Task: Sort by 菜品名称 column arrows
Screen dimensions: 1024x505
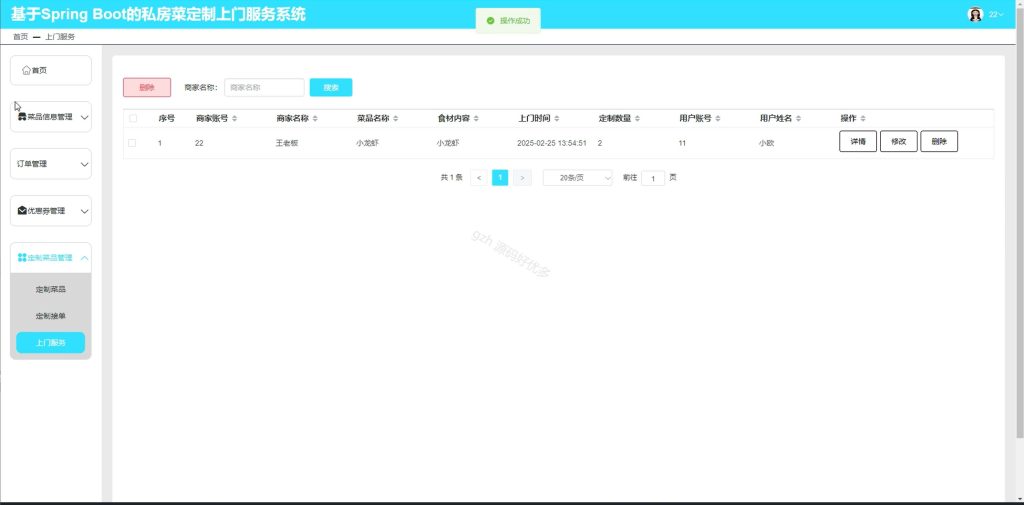Action: [396, 118]
